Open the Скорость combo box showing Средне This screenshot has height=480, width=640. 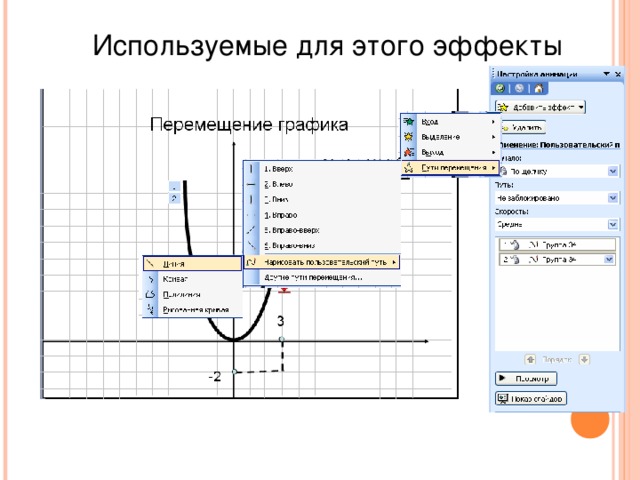(x=558, y=224)
